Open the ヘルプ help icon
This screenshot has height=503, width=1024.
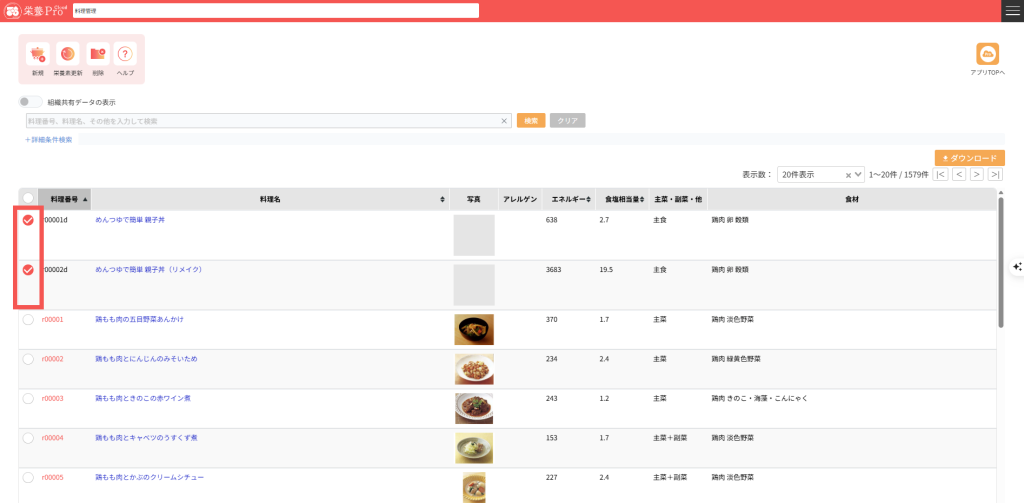point(125,55)
